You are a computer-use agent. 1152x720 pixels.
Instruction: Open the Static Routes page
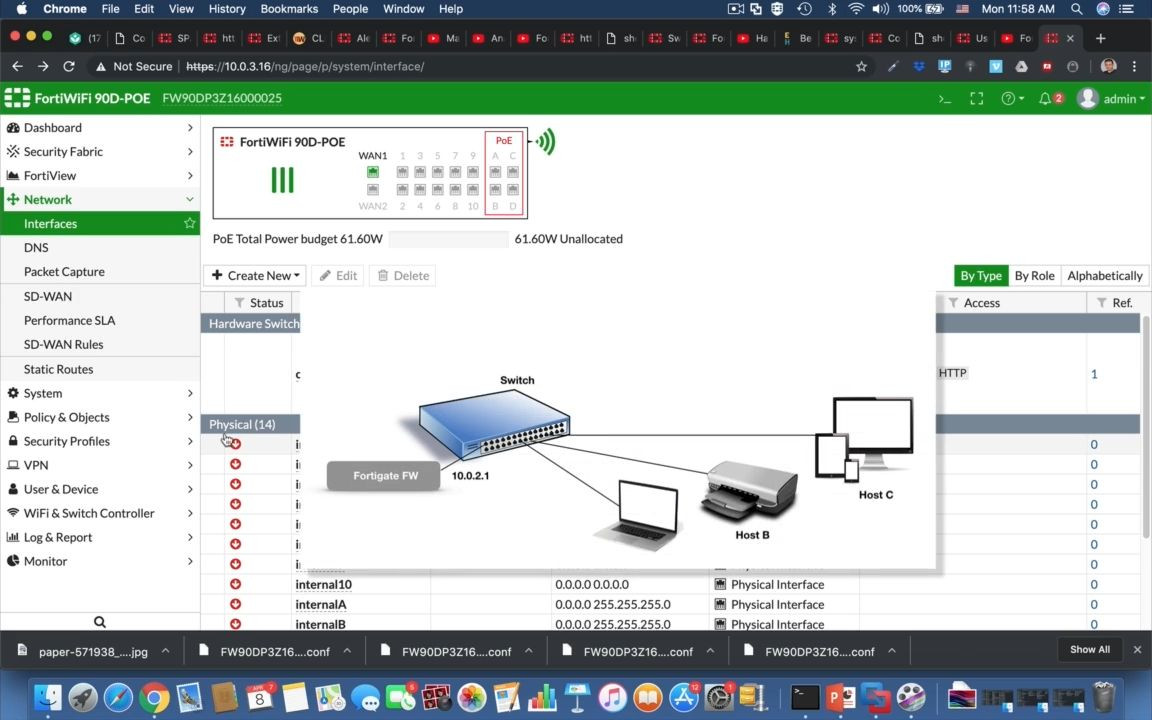coord(58,369)
